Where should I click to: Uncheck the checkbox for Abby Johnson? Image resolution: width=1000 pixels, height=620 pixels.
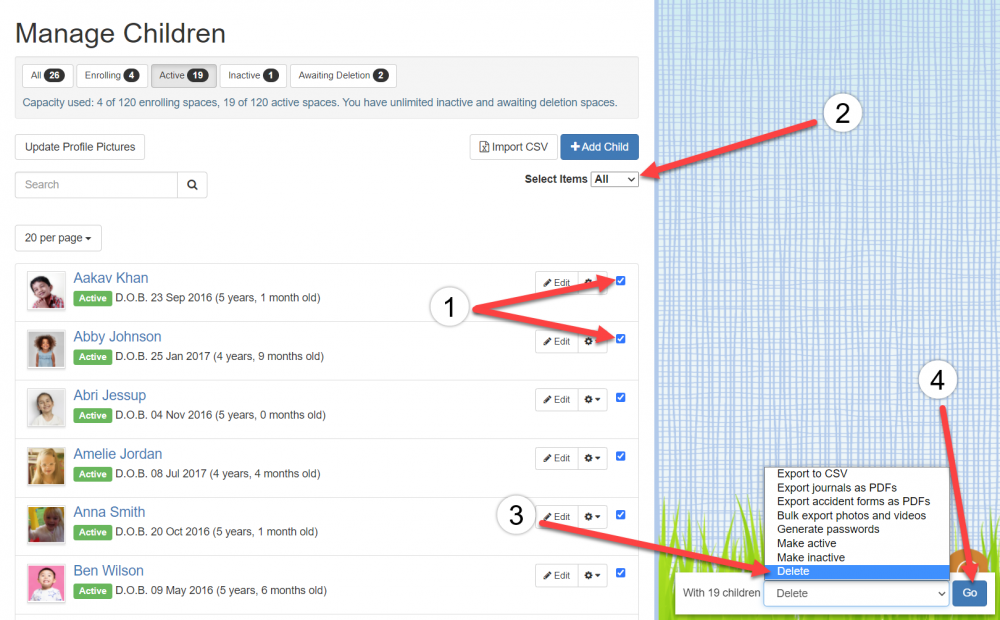click(x=621, y=339)
